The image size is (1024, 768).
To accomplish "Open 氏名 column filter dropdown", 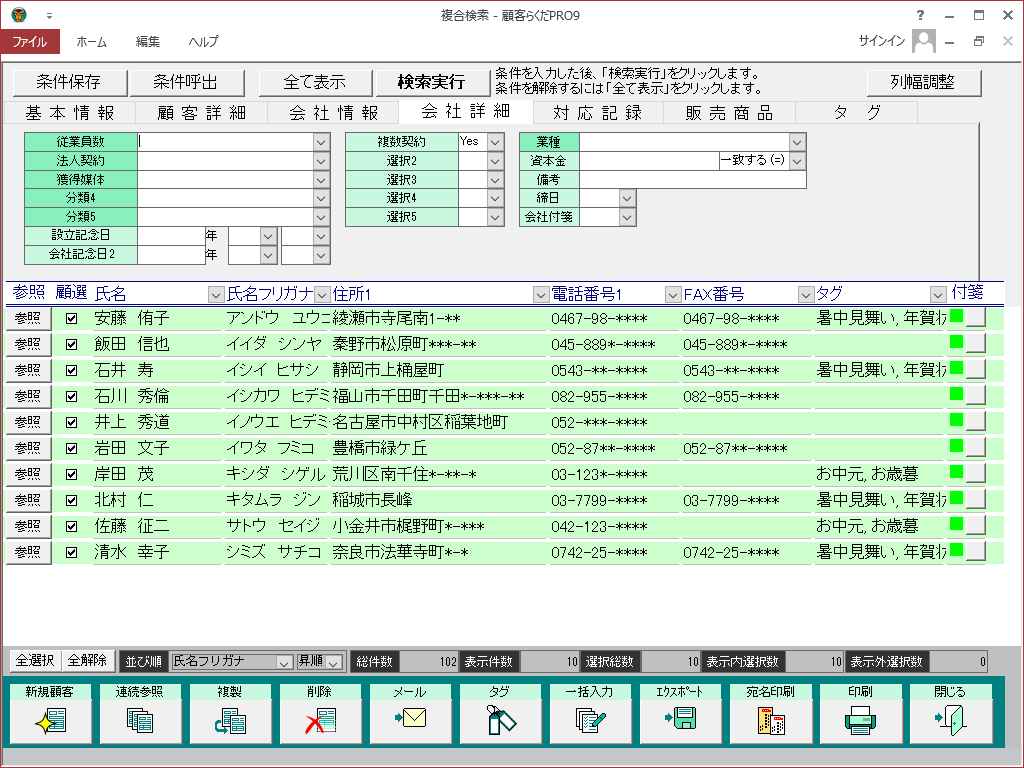I will click(x=216, y=295).
